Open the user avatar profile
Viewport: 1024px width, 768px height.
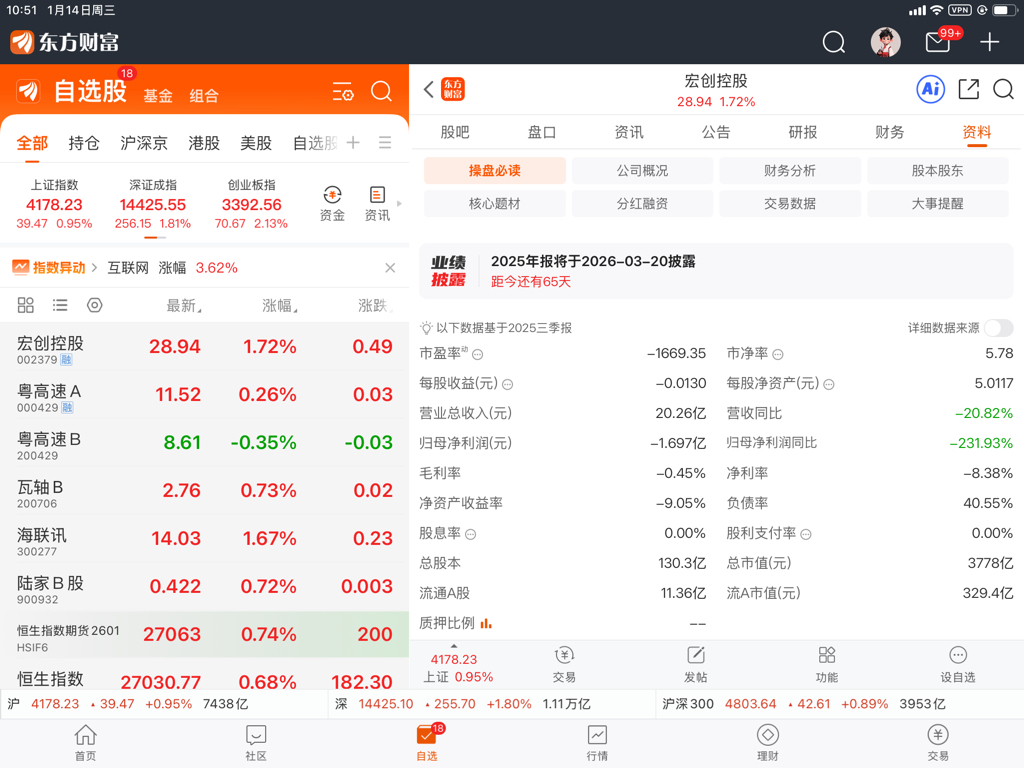[x=886, y=42]
